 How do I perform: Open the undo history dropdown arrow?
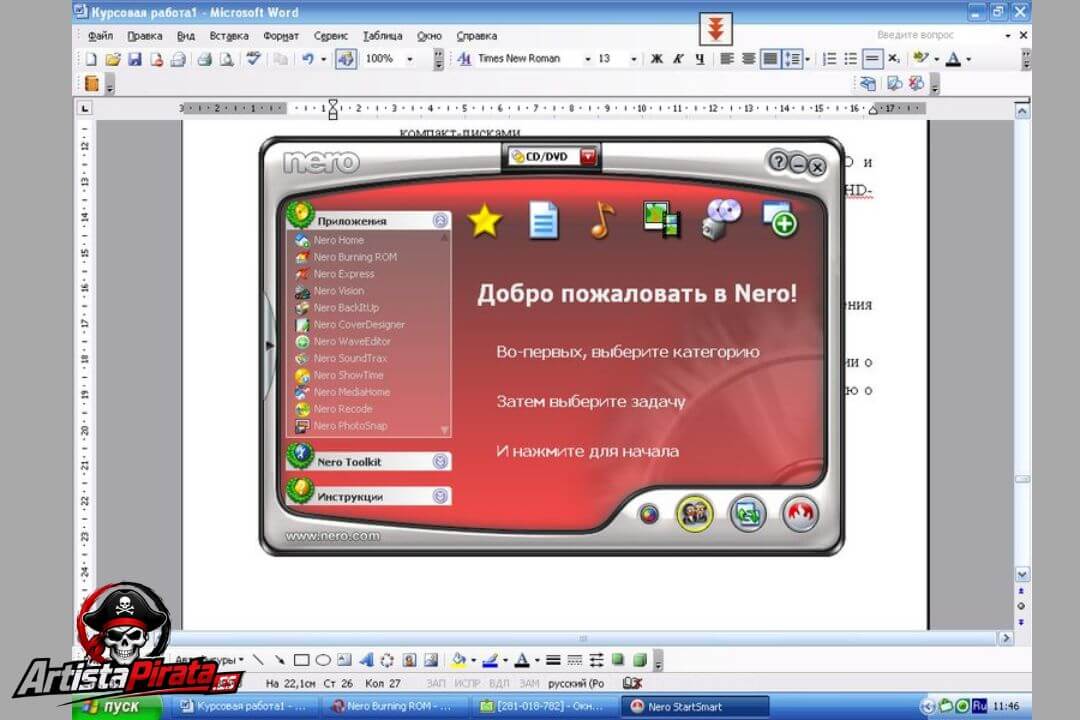(x=323, y=59)
